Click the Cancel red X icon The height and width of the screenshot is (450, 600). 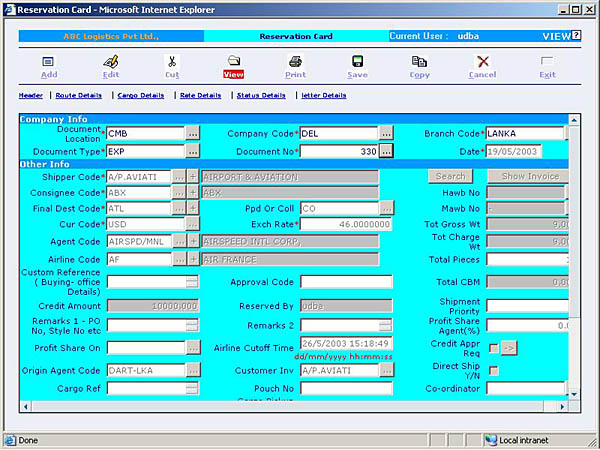click(x=483, y=61)
